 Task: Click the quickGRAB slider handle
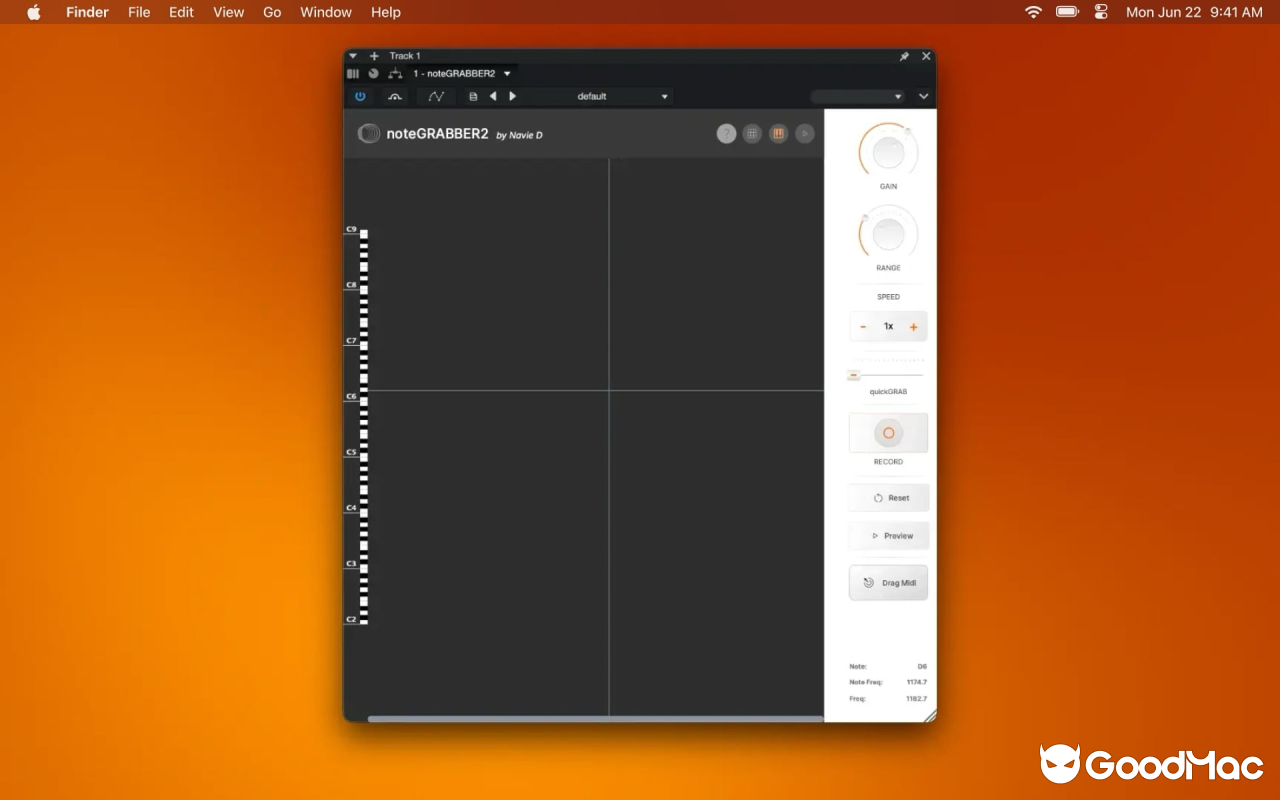coord(853,375)
